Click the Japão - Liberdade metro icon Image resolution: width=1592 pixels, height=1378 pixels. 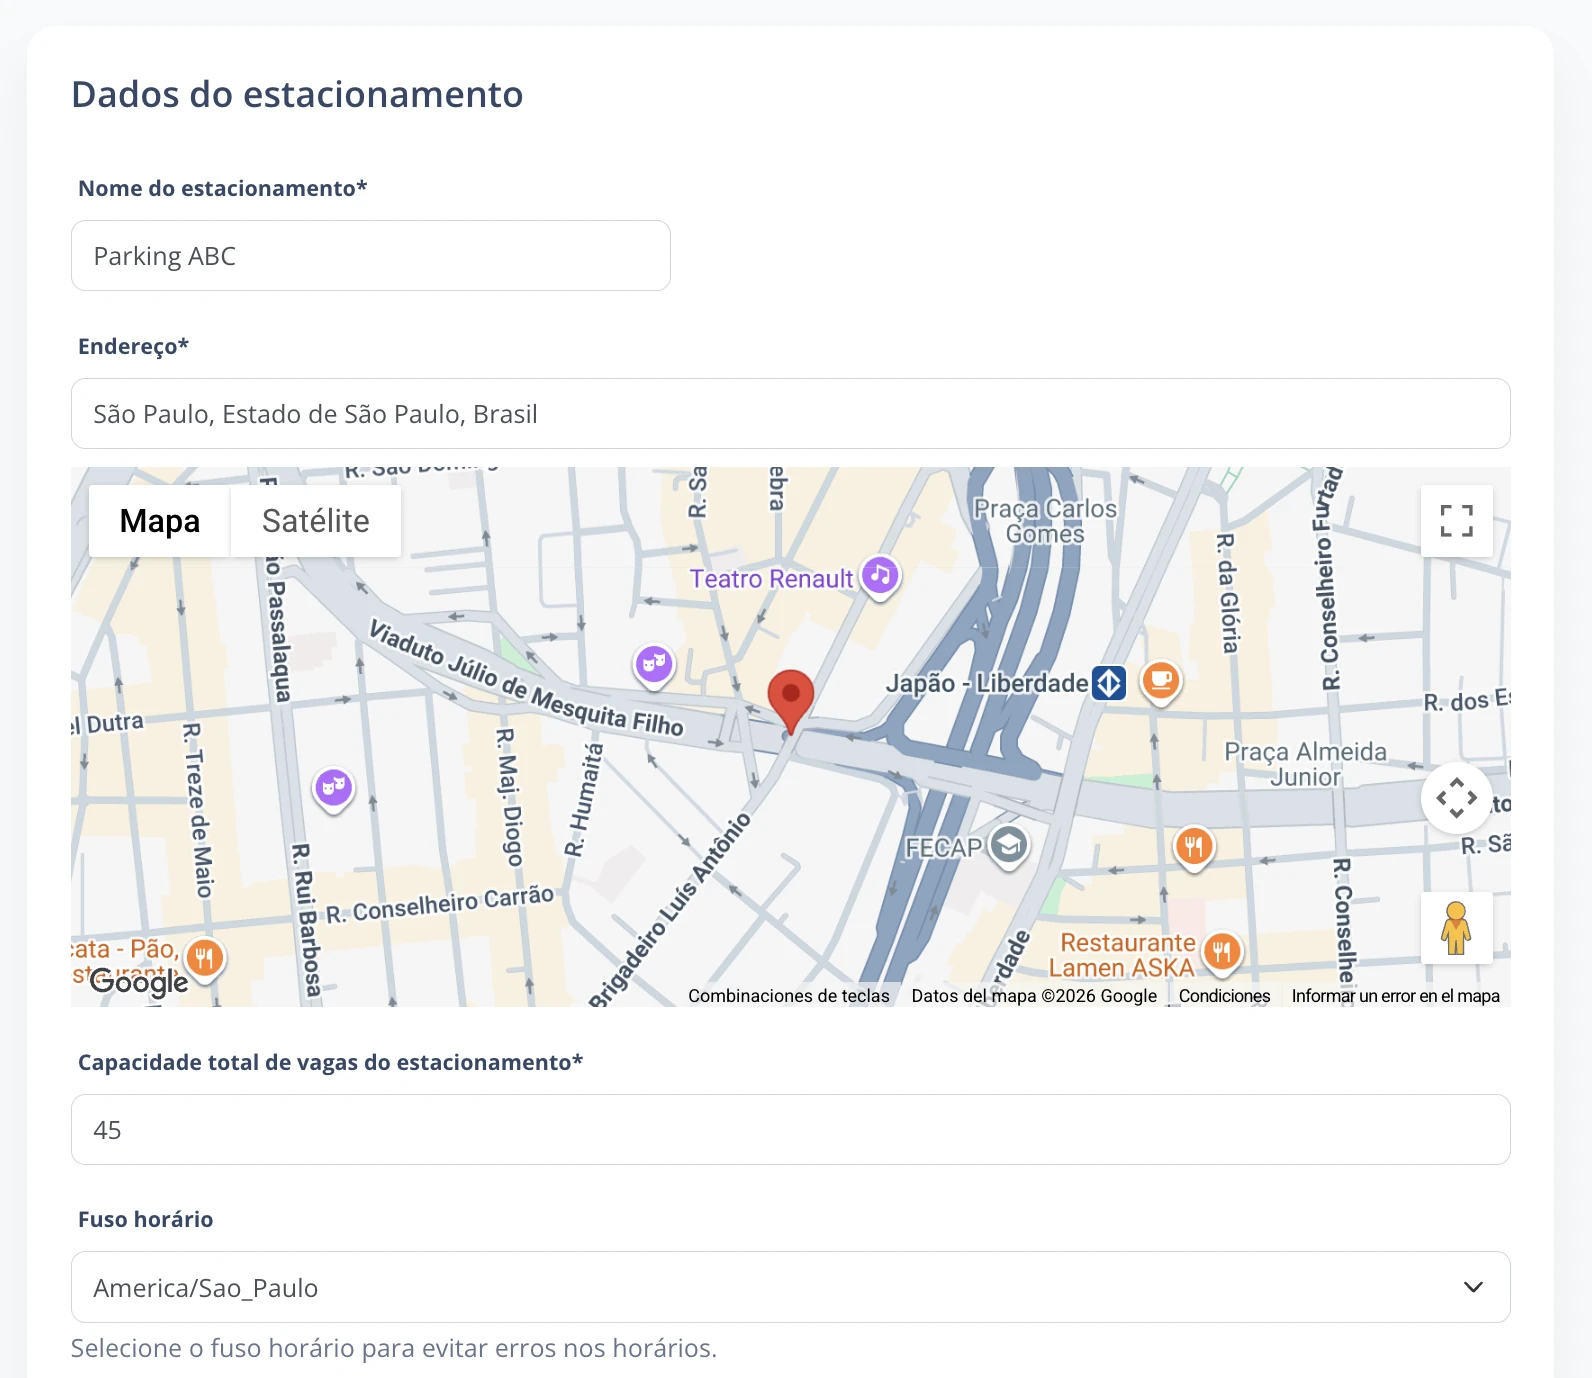(1109, 684)
